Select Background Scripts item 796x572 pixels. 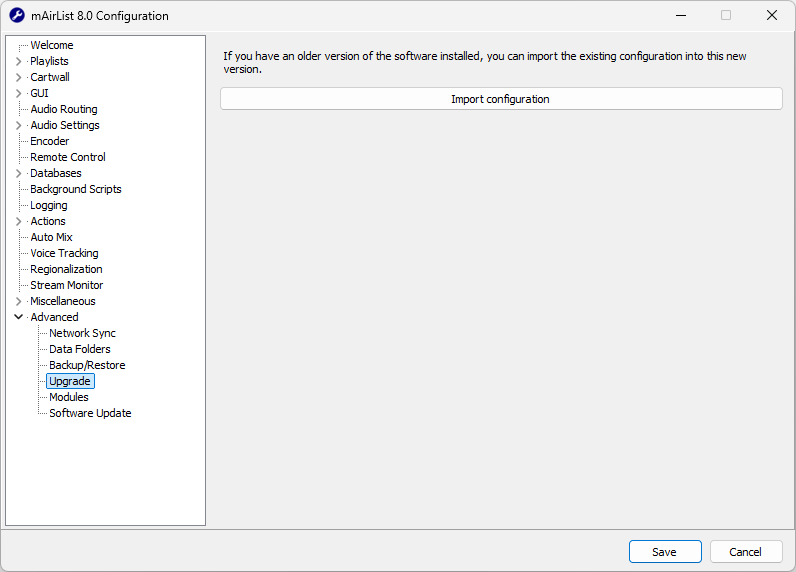point(75,189)
